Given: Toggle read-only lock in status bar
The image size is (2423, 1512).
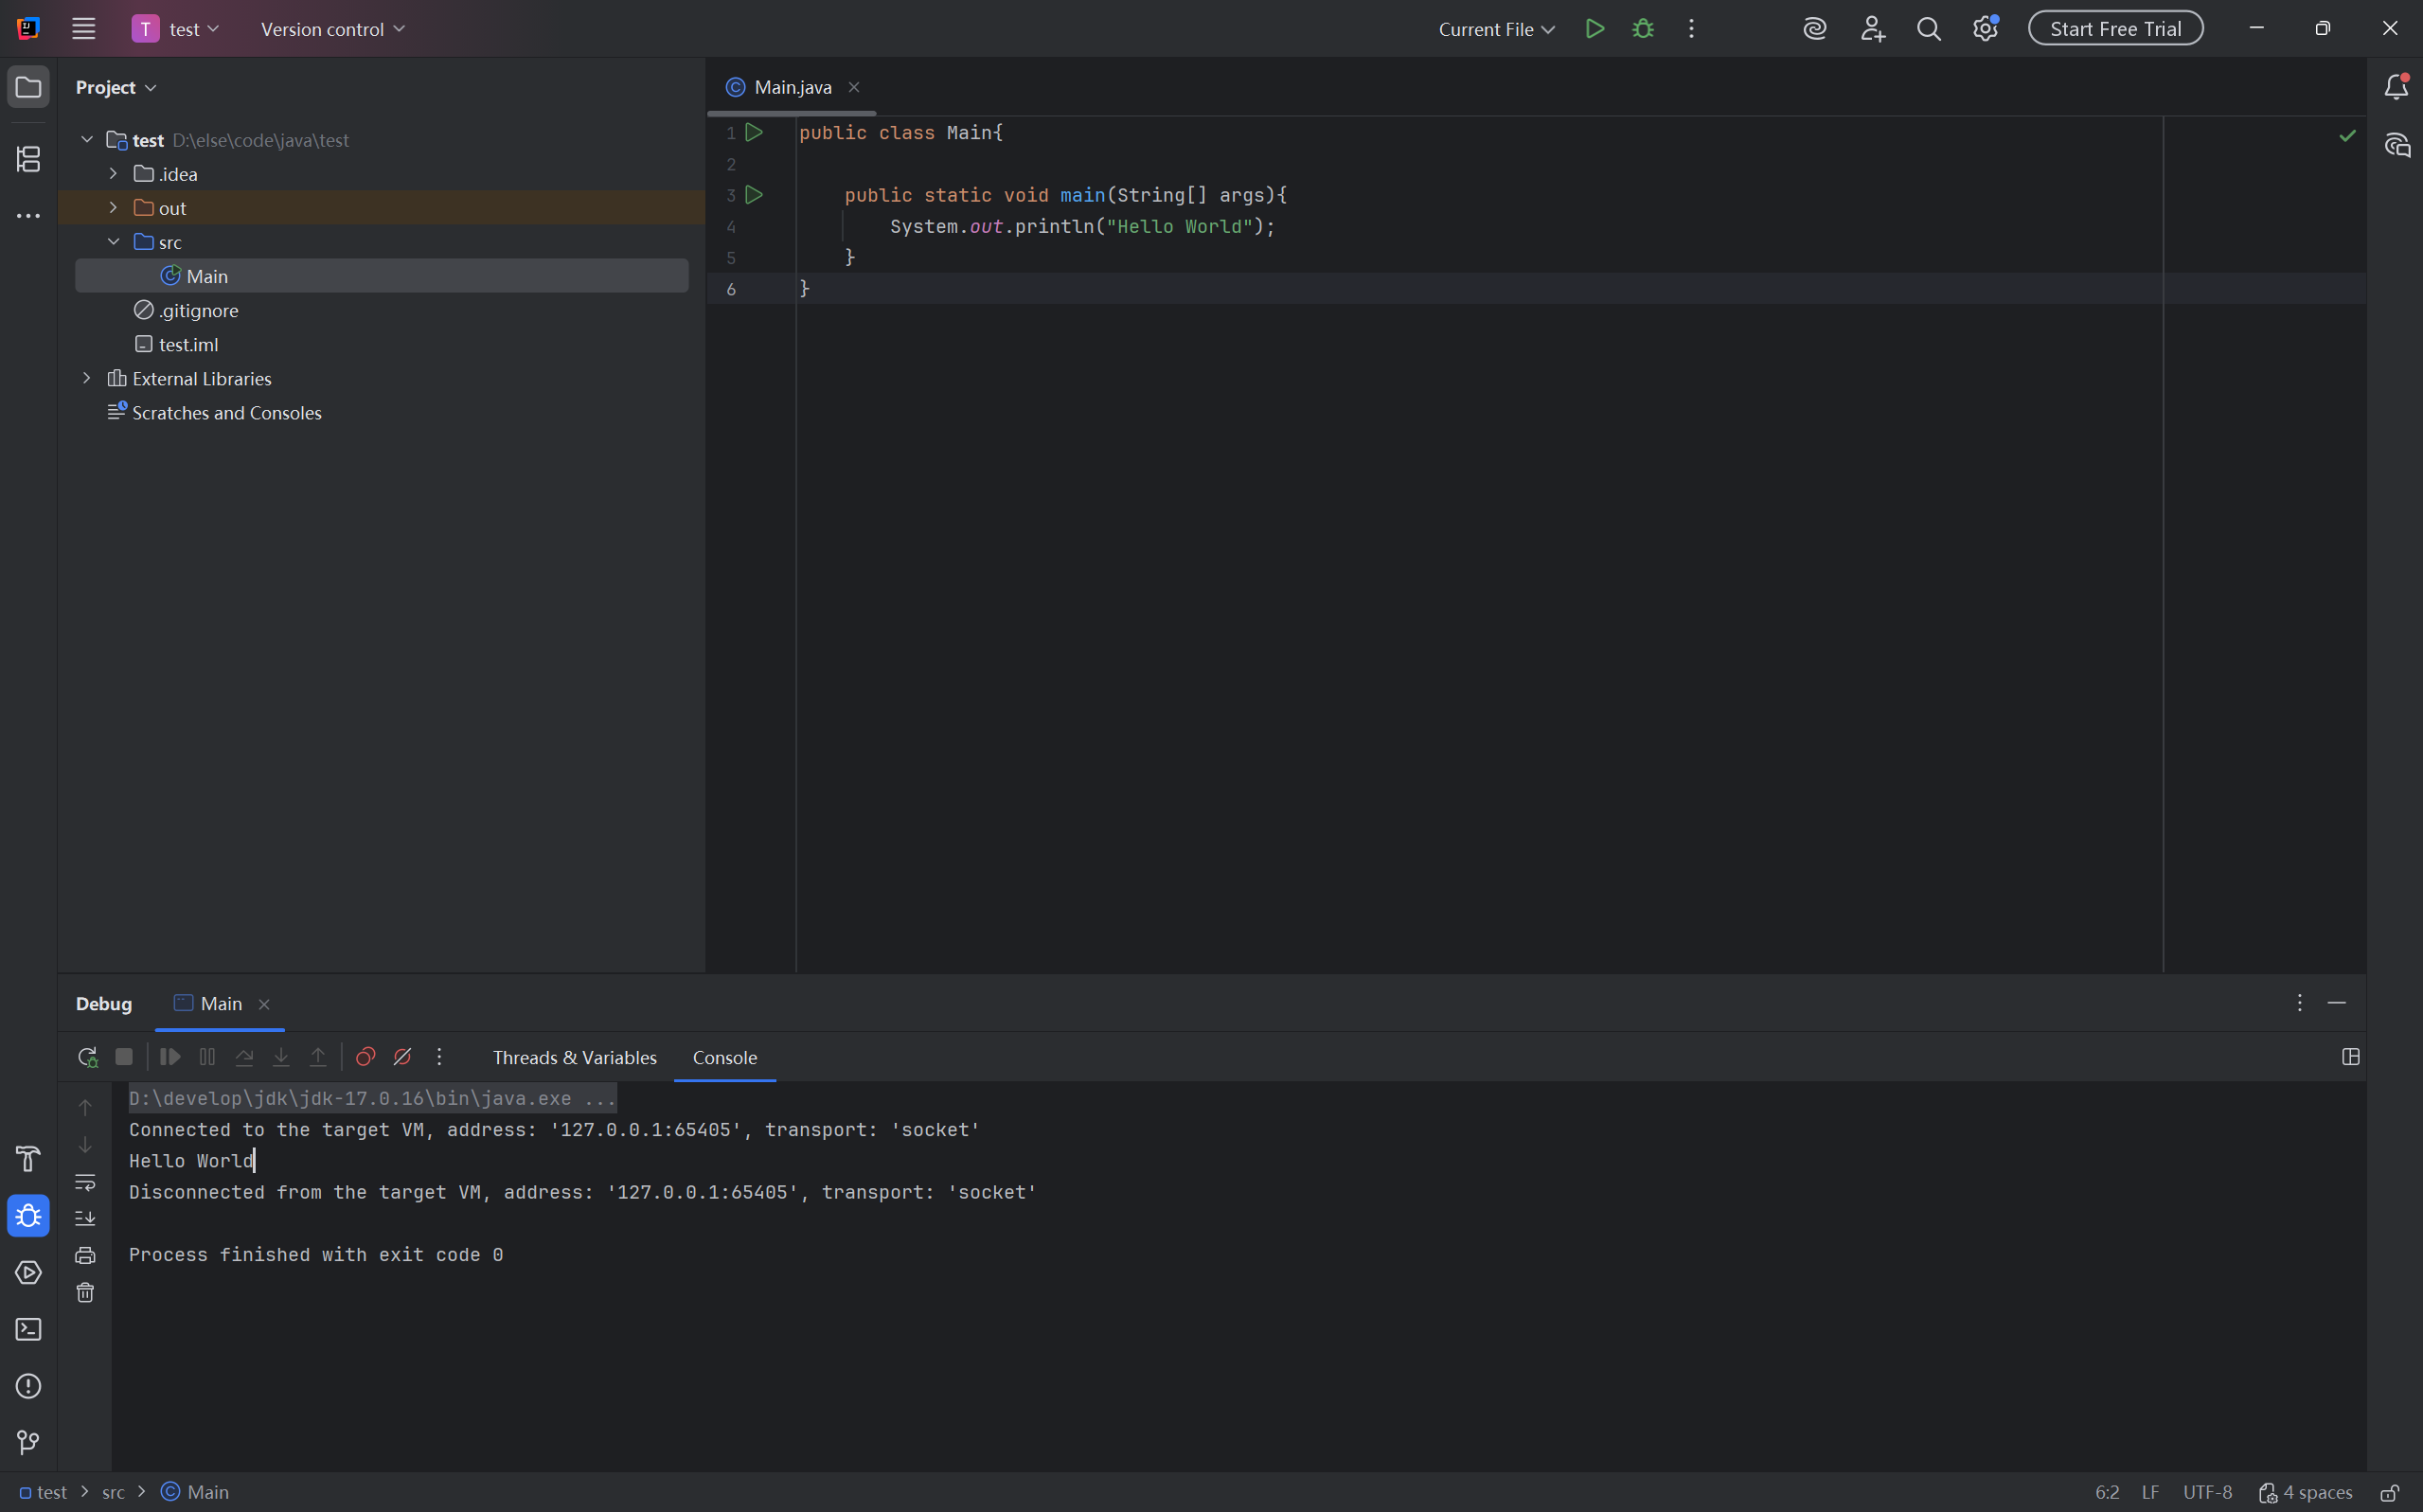Looking at the screenshot, I should pyautogui.click(x=2389, y=1492).
